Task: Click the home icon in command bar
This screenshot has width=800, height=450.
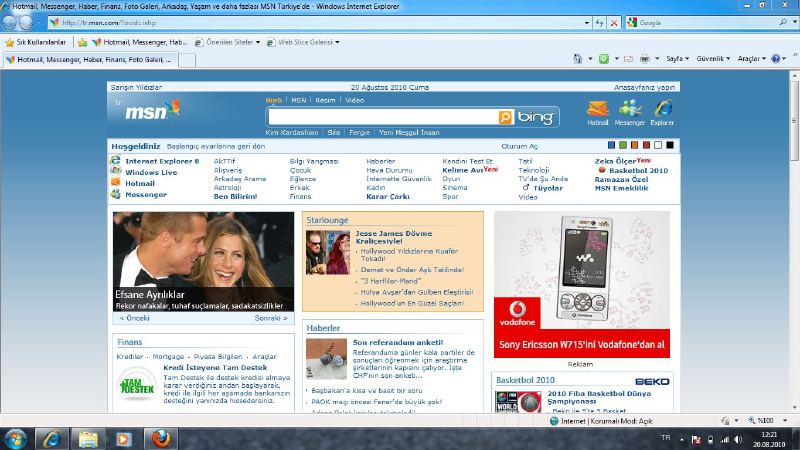Action: pos(578,59)
